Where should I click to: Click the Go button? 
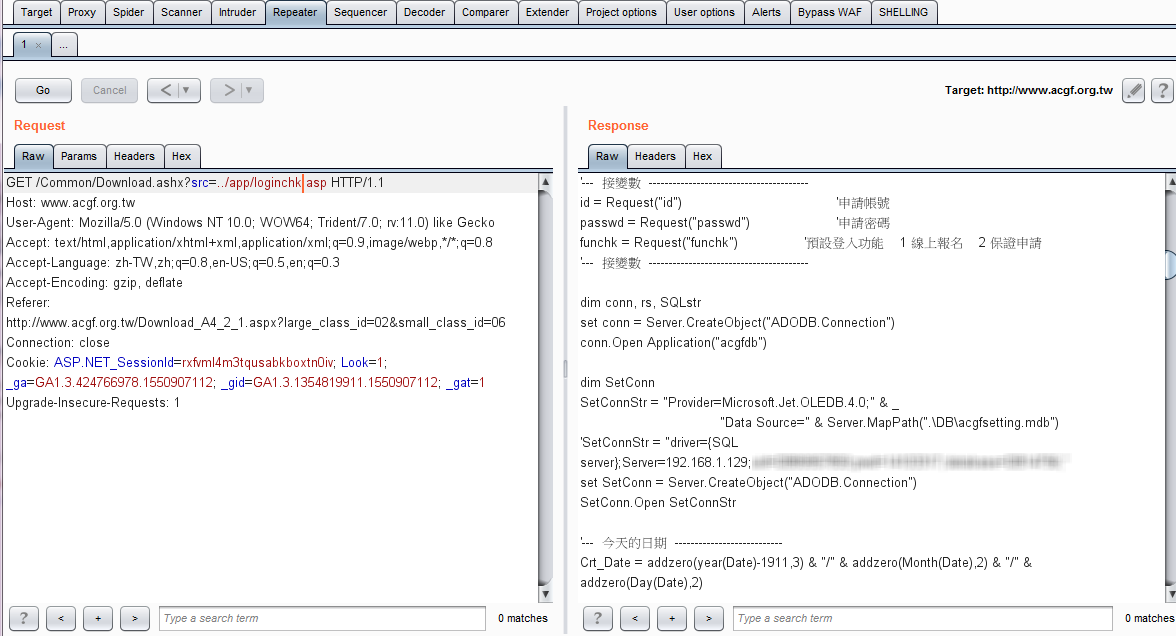coord(44,90)
